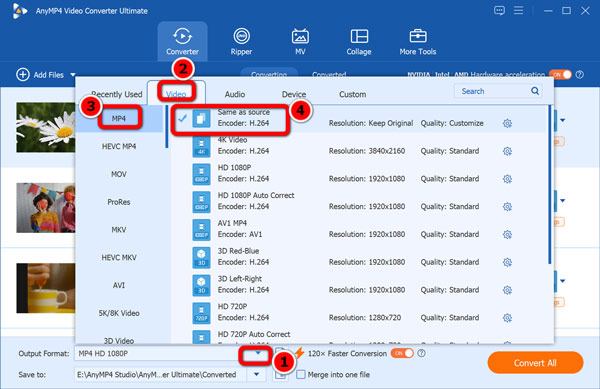The image size is (600, 389).
Task: Open the hamburger menu in title bar
Action: click(518, 10)
